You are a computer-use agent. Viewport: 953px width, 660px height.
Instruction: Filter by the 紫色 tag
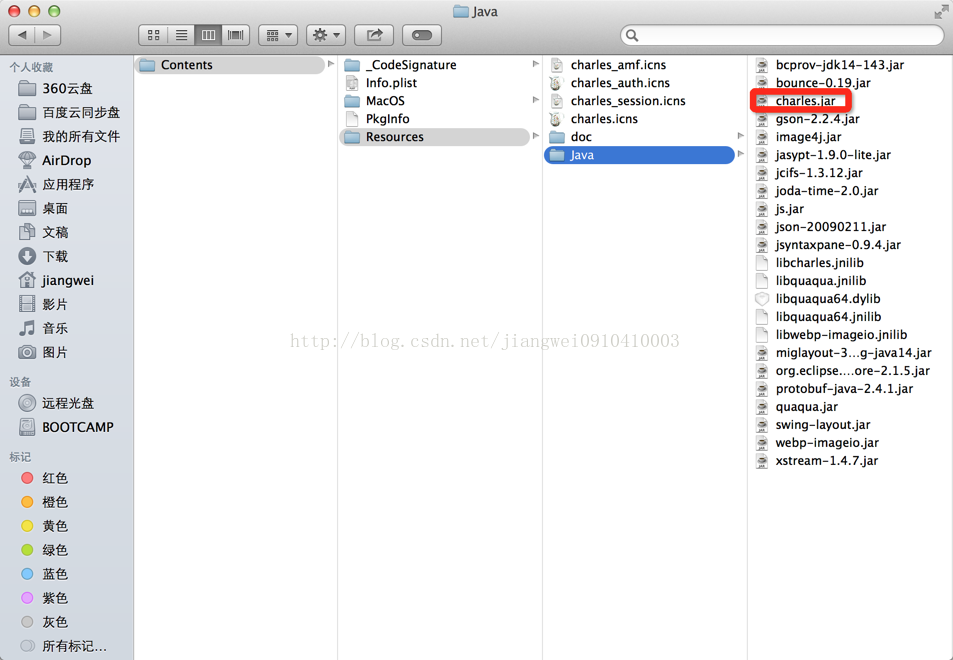pos(44,599)
